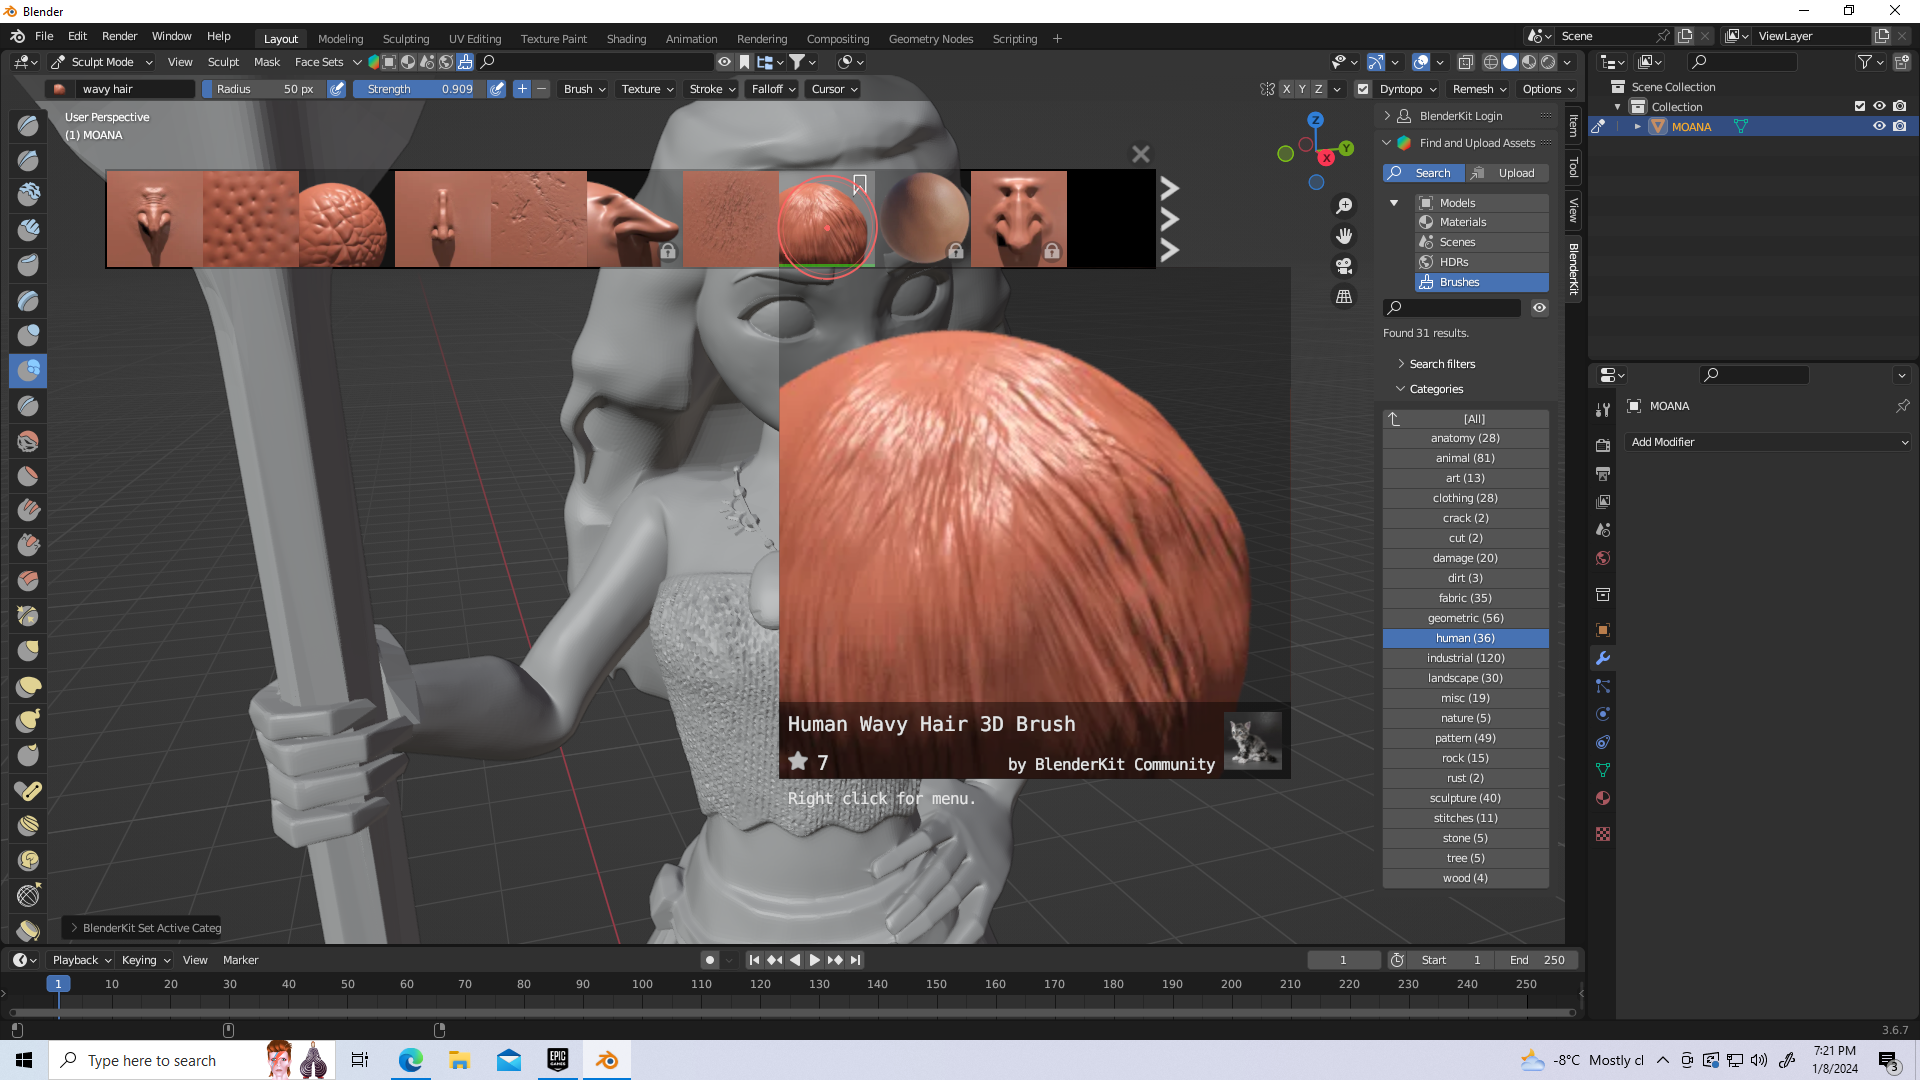Switch to the Upload tab in BlenderKit

[1508, 172]
